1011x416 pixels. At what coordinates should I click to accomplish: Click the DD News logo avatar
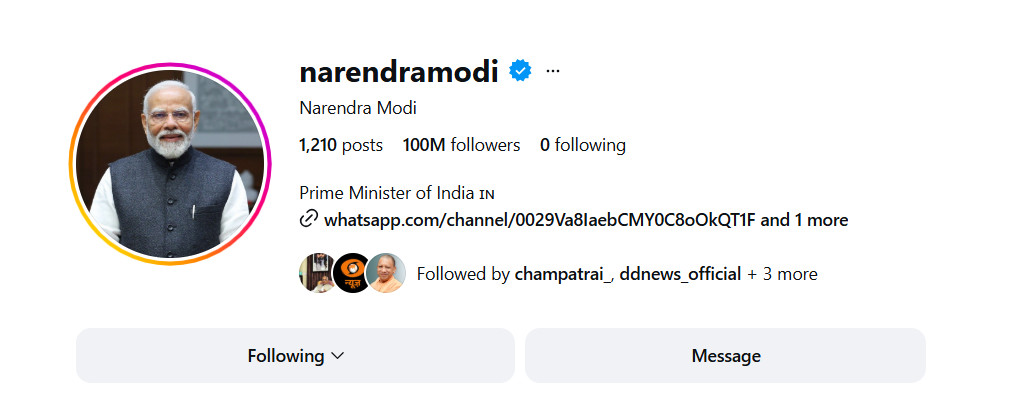[351, 272]
